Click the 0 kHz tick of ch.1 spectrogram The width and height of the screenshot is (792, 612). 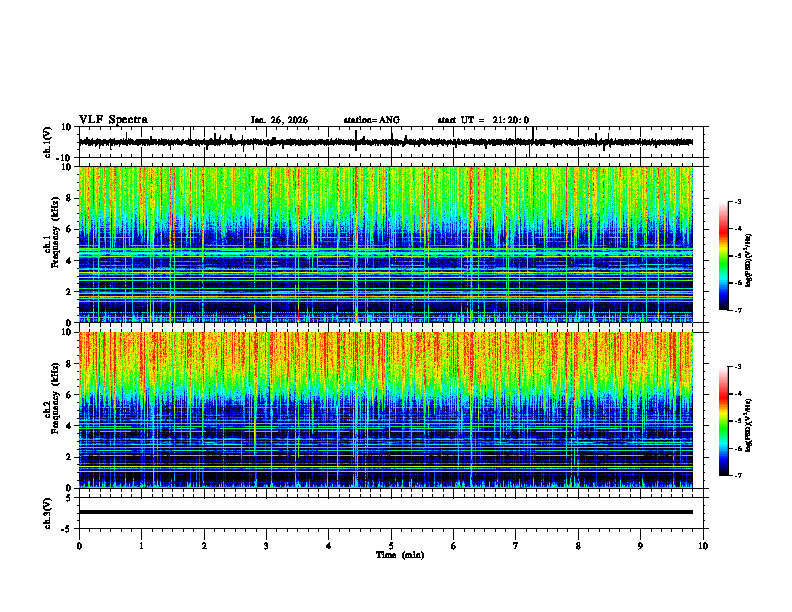[69, 323]
